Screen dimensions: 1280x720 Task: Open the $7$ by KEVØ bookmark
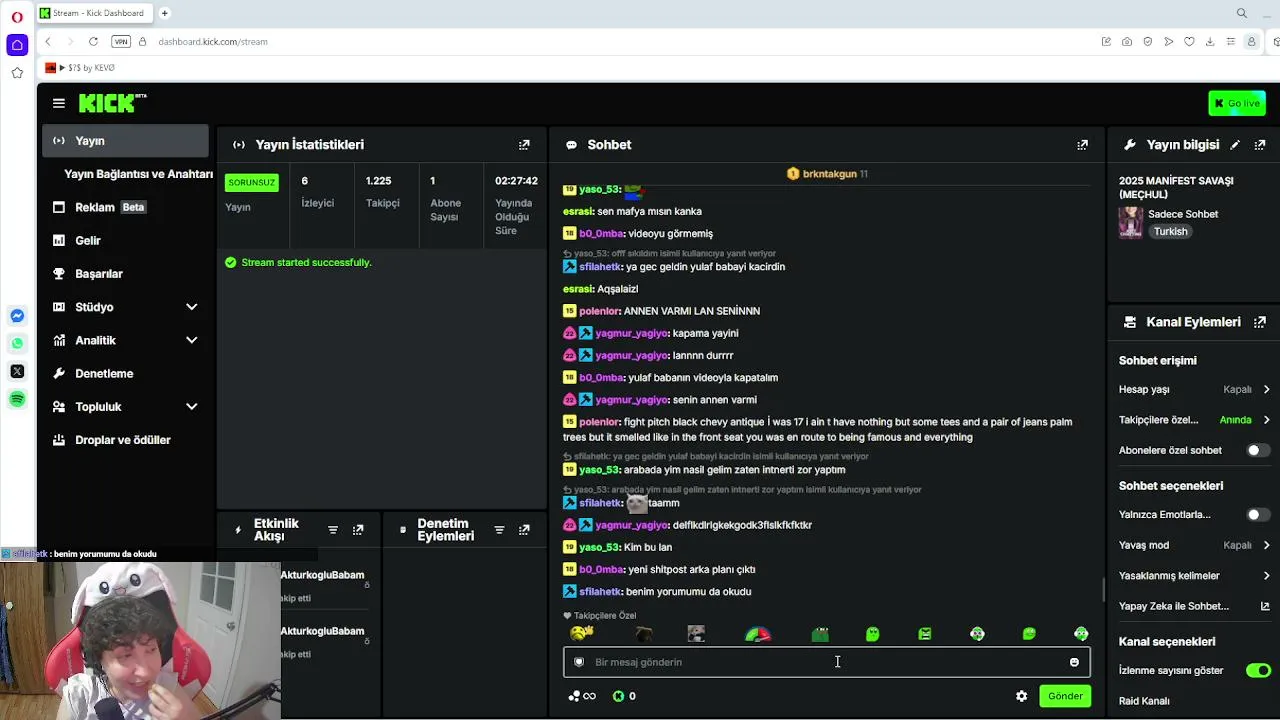click(x=80, y=68)
